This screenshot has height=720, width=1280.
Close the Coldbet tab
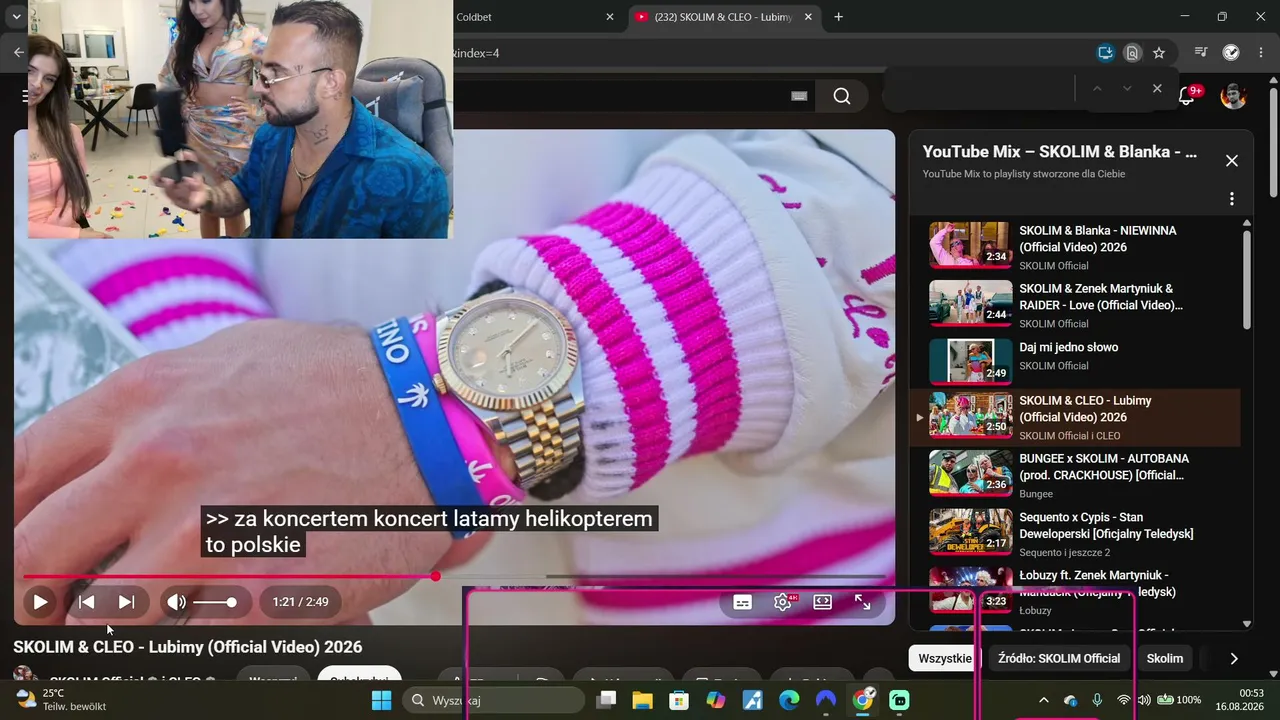pos(610,17)
